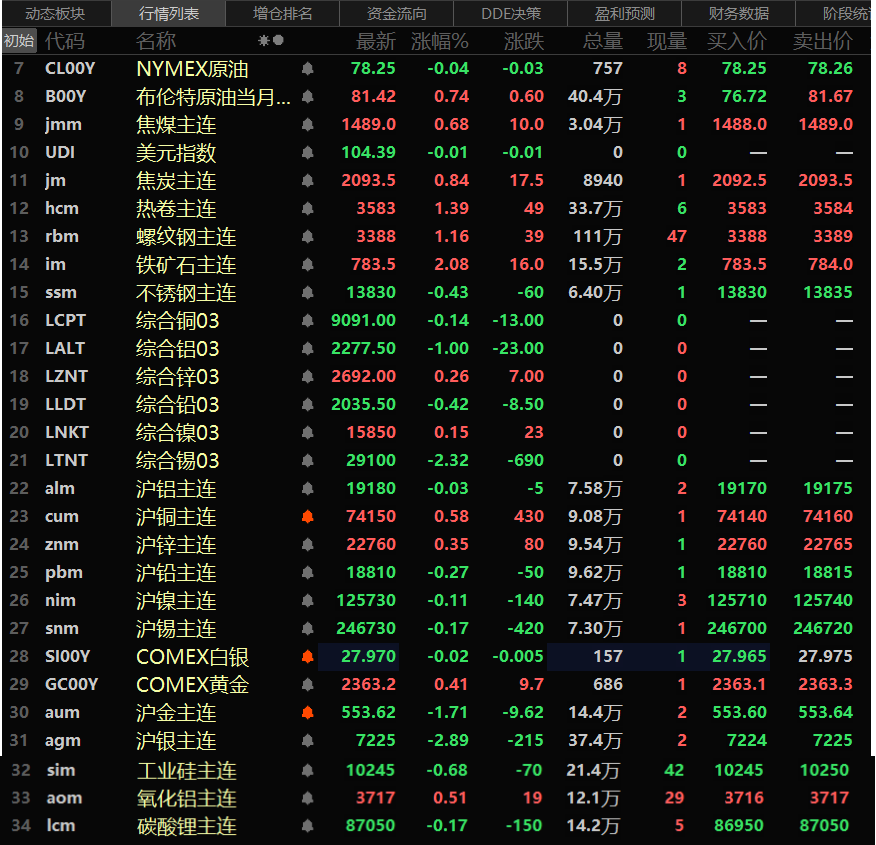Click the alert bell for NYMEX原油
The image size is (876, 845).
tap(308, 69)
